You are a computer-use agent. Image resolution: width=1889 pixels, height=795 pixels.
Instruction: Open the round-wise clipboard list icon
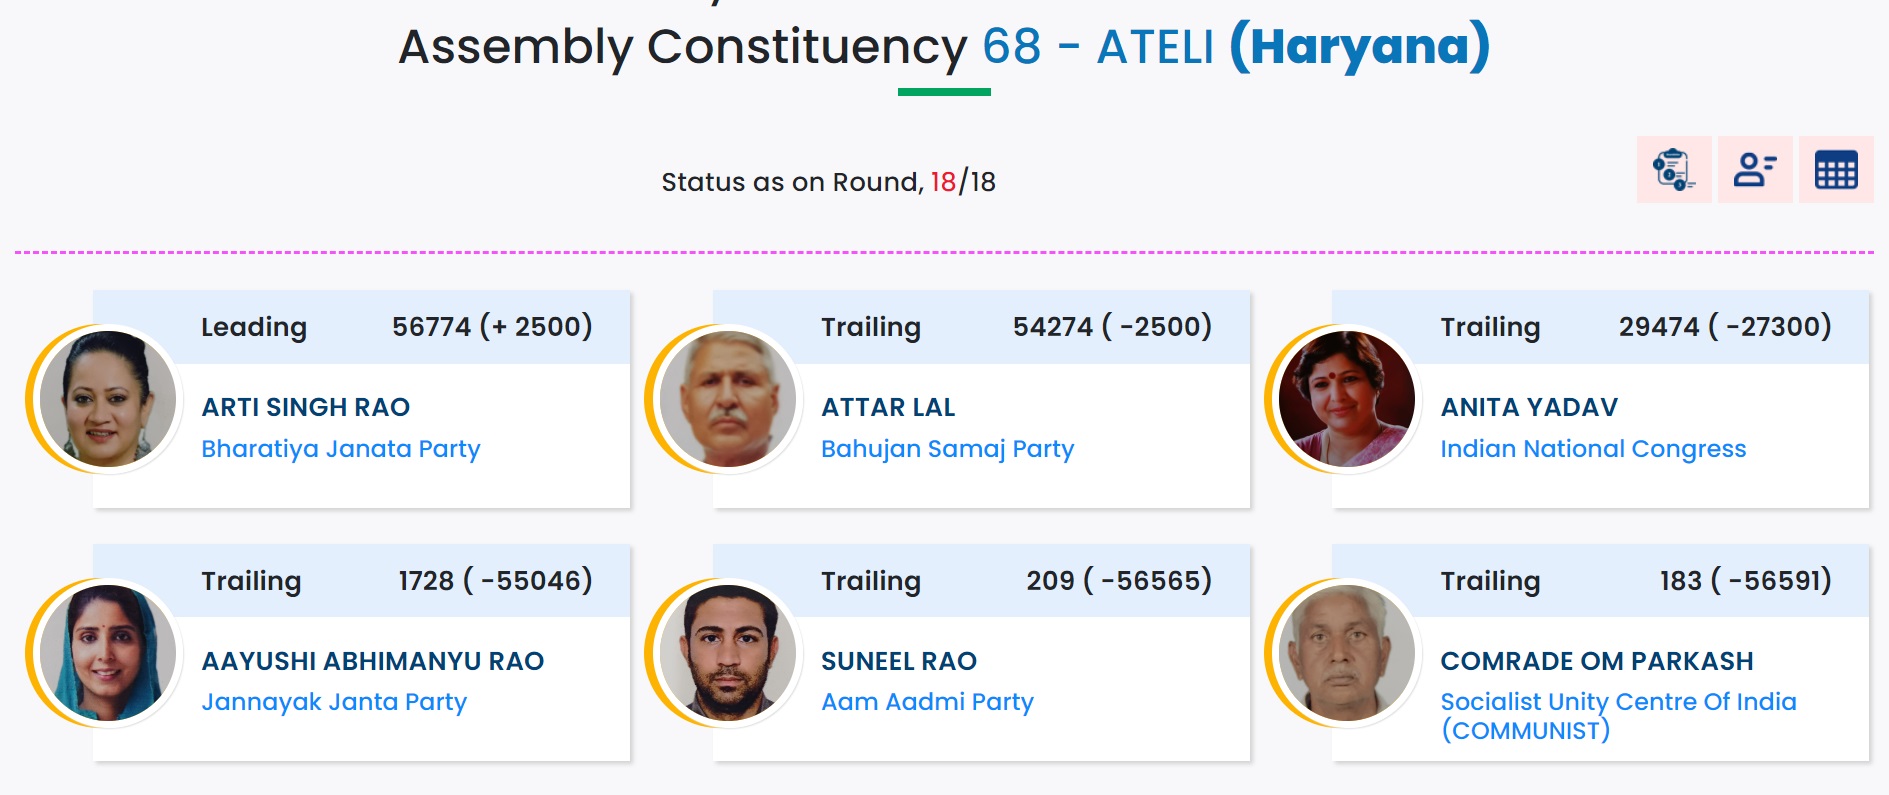click(x=1673, y=169)
